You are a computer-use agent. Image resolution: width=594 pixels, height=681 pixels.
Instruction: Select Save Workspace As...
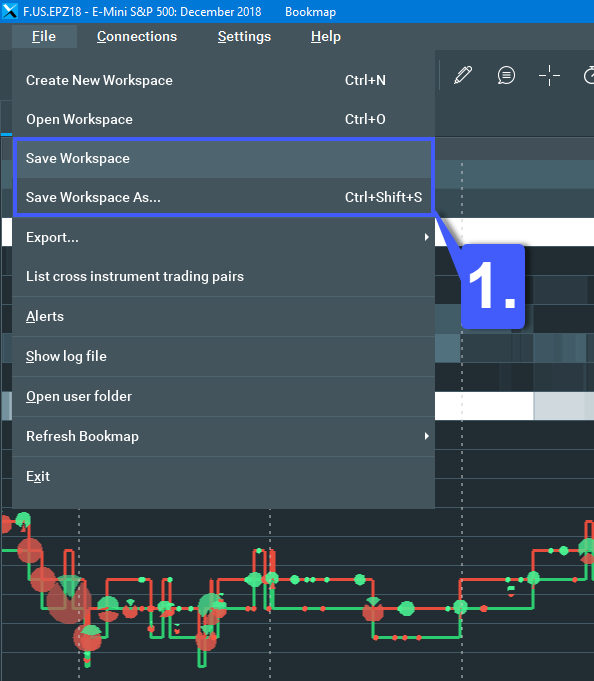tap(224, 197)
